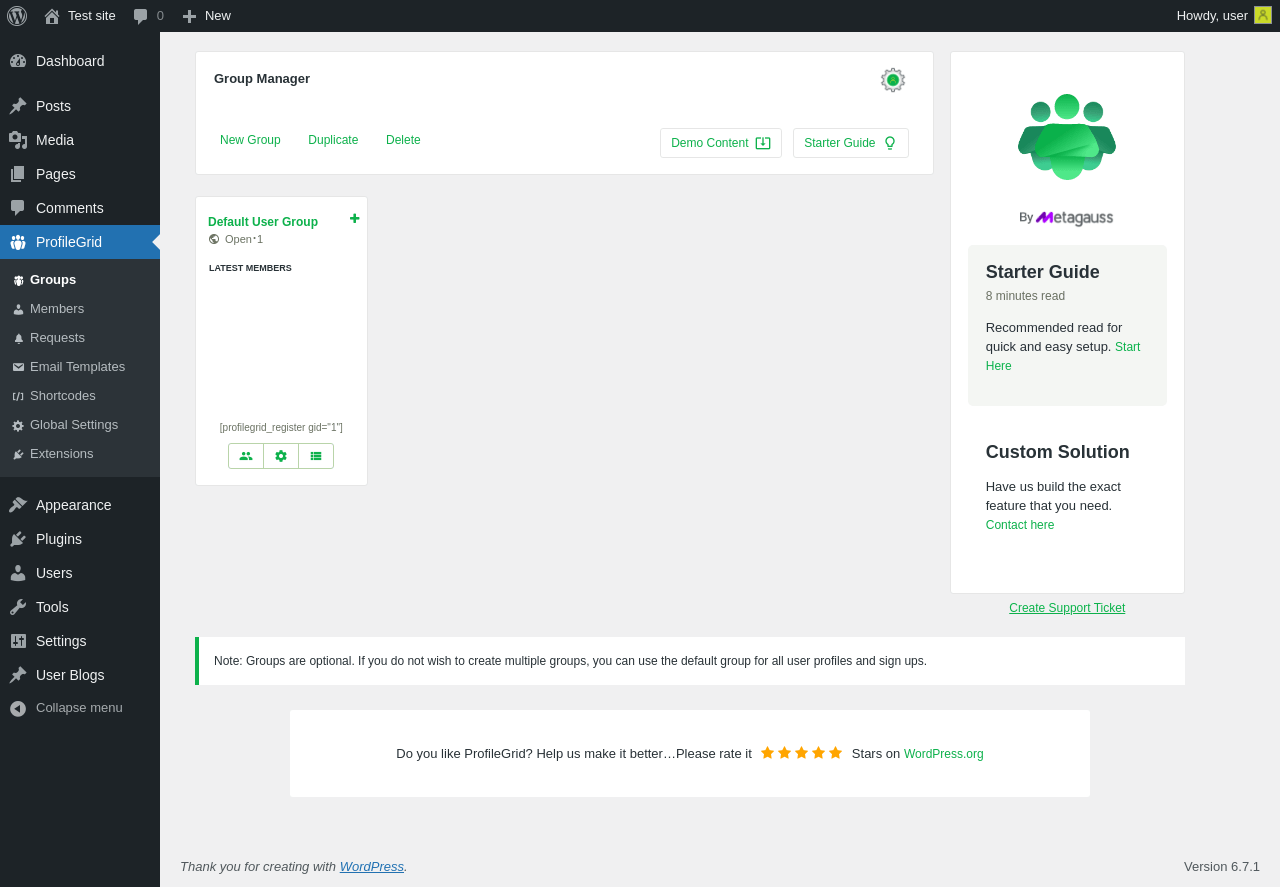Click the Duplicate link

[x=333, y=140]
